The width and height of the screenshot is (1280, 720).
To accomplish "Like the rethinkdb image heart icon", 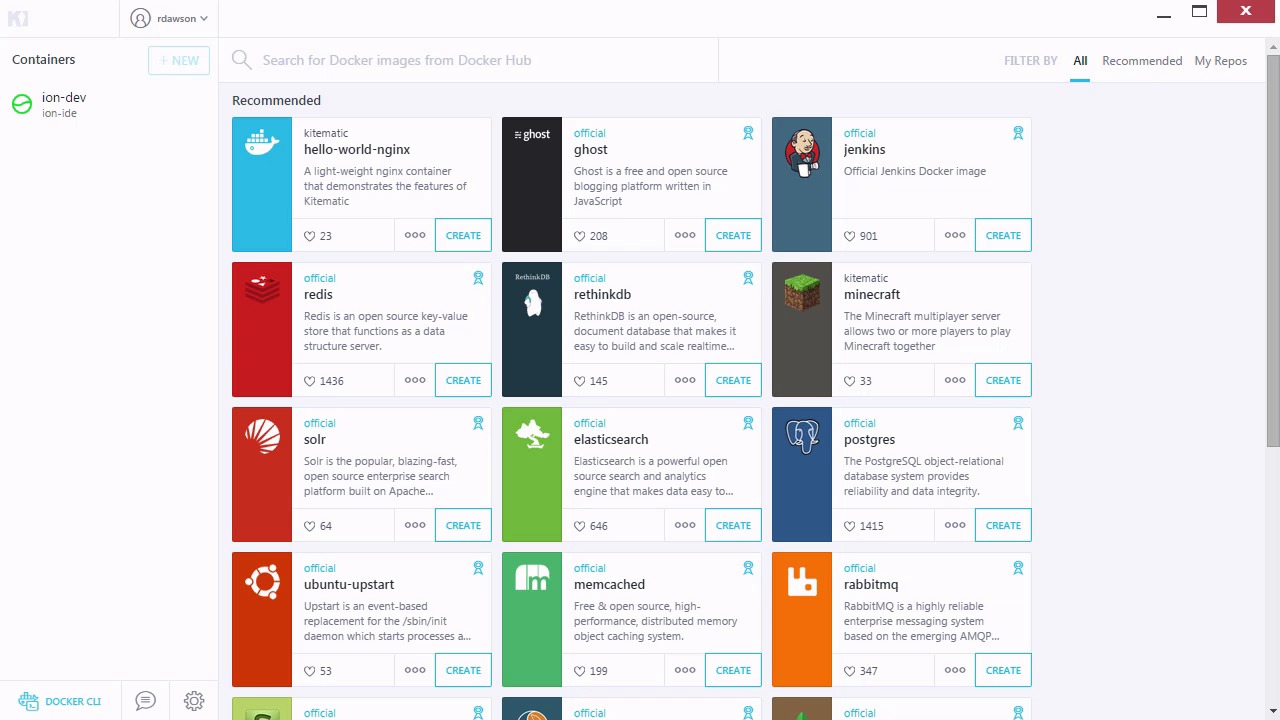I will (x=579, y=381).
